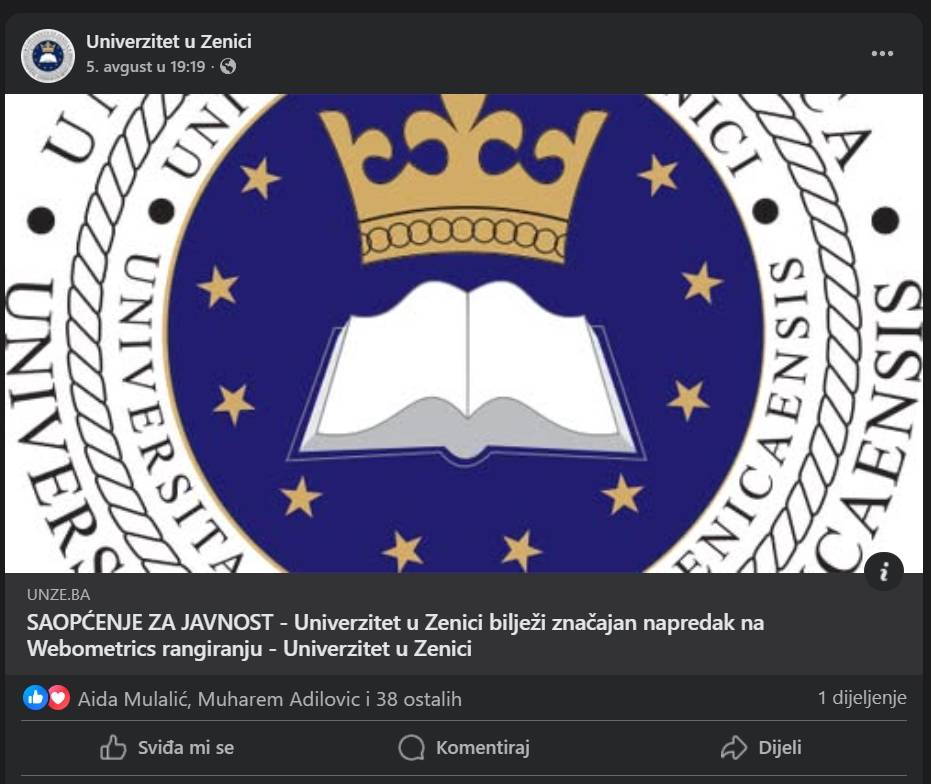This screenshot has width=931, height=784.
Task: Click the public globe privacy icon
Action: [228, 67]
